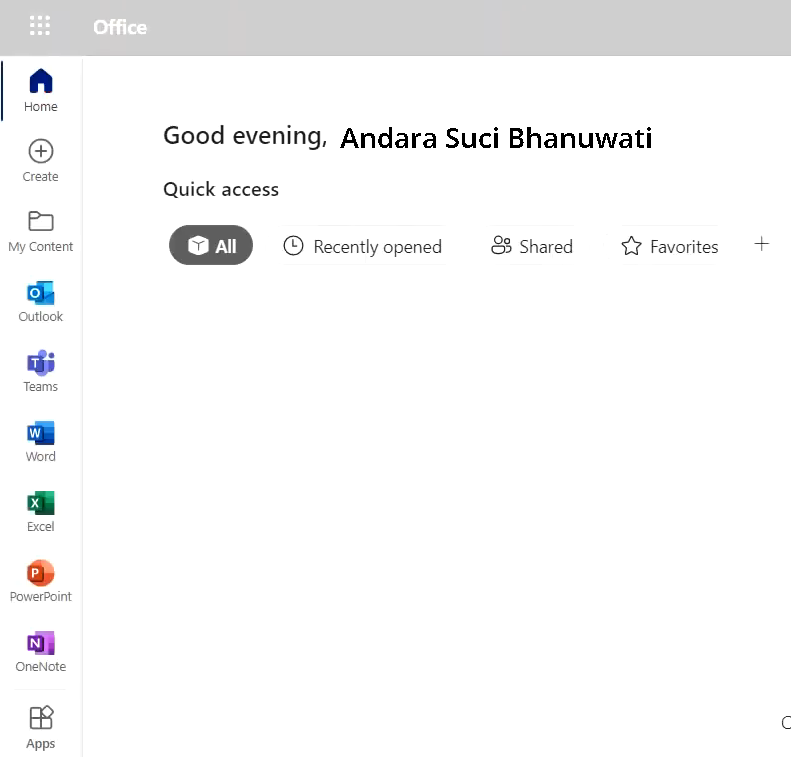Launch Outlook from the sidebar

41,301
